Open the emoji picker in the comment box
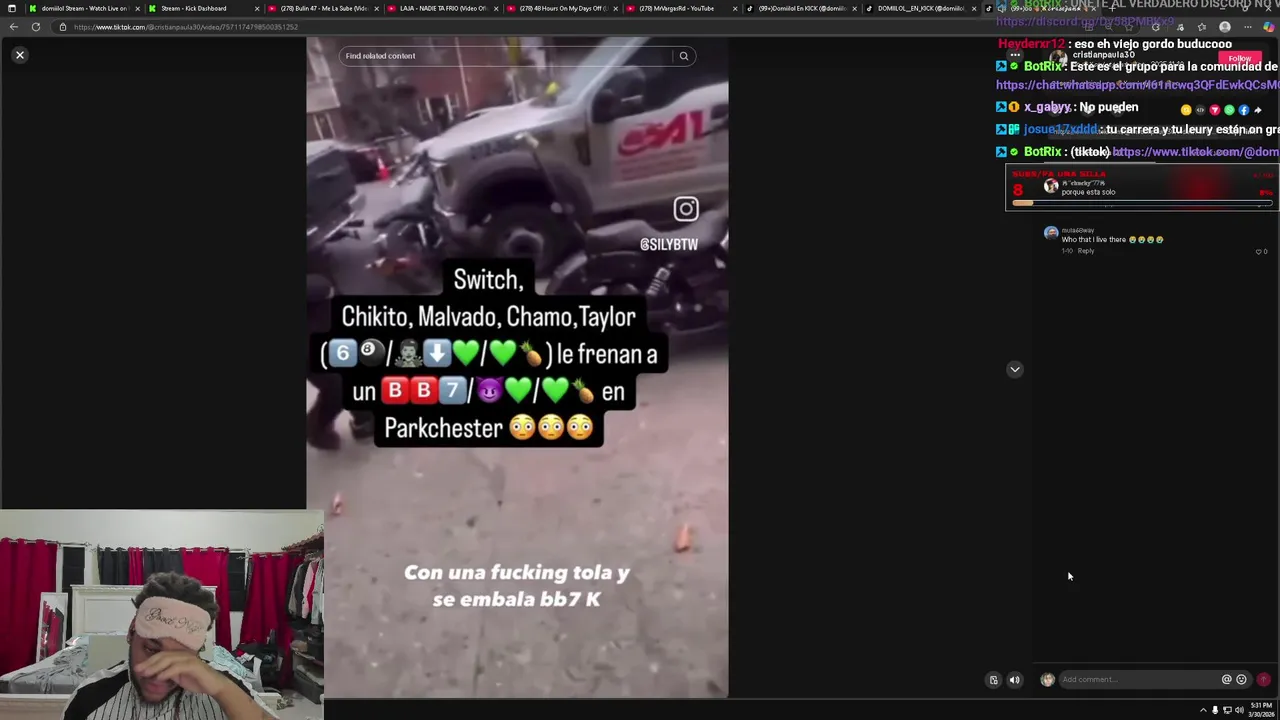This screenshot has height=720, width=1280. (1241, 680)
